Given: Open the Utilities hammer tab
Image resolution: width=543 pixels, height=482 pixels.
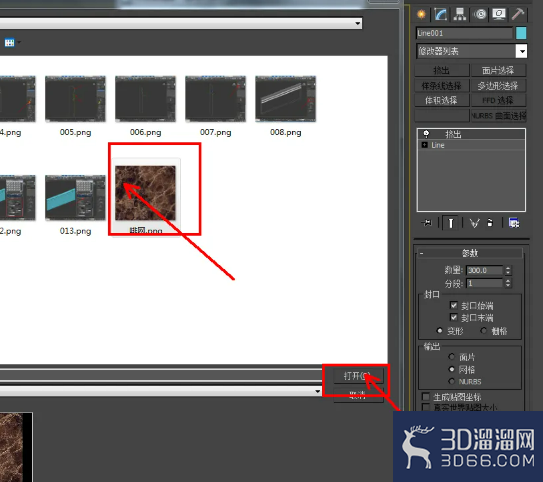Looking at the screenshot, I should [x=518, y=14].
